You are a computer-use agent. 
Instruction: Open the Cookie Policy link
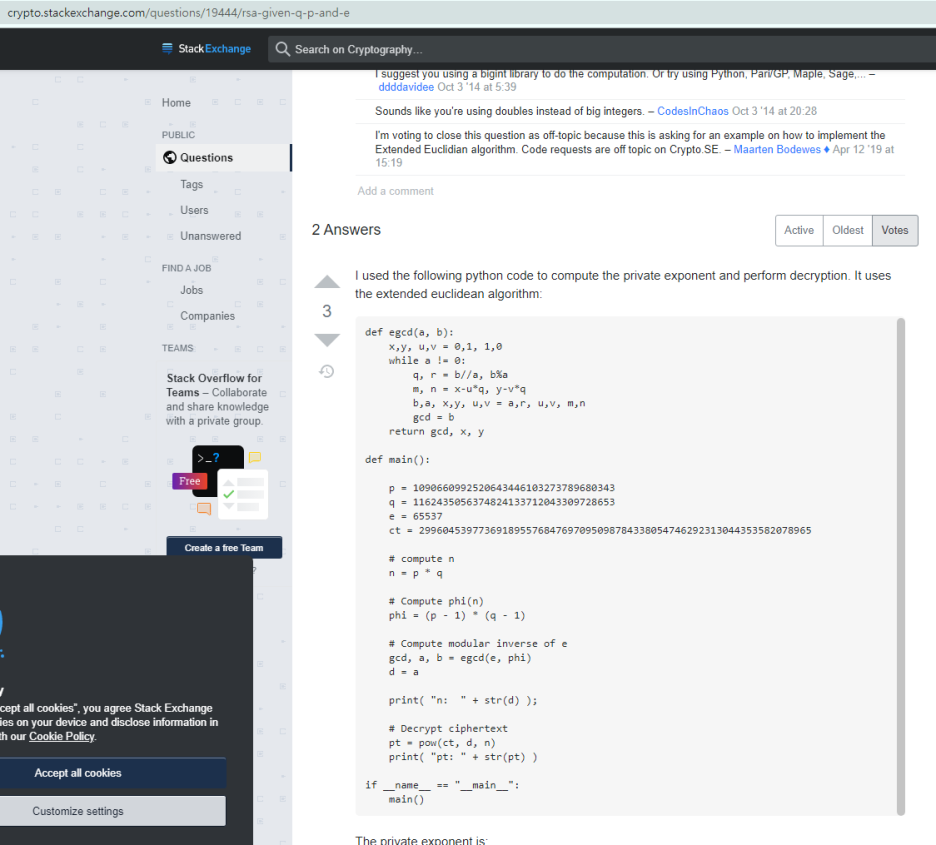point(61,736)
